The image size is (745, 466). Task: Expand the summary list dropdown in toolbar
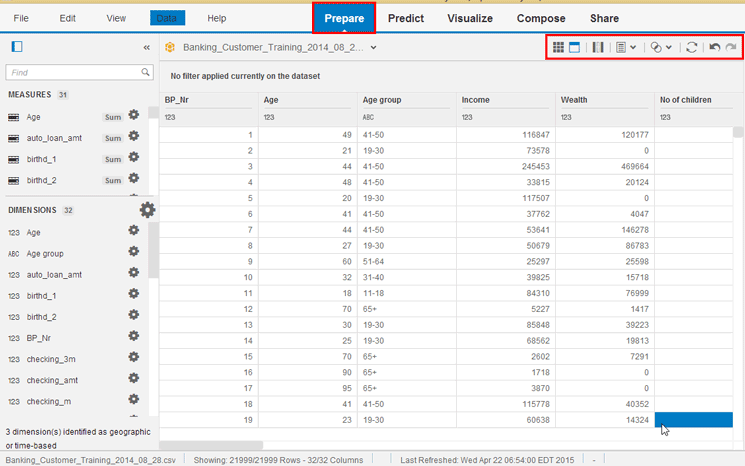pyautogui.click(x=626, y=47)
